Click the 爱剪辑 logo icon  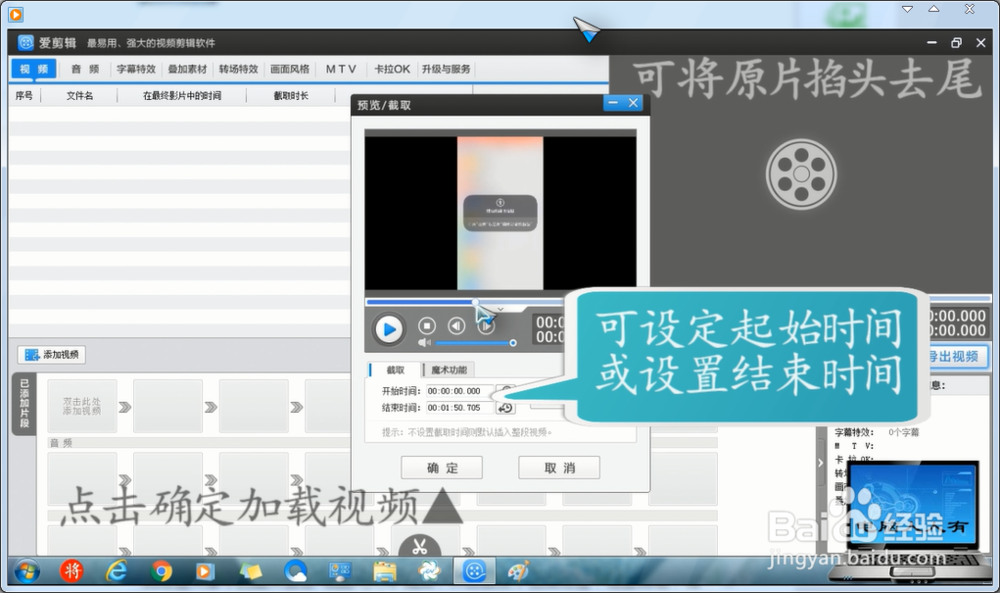[x=26, y=43]
